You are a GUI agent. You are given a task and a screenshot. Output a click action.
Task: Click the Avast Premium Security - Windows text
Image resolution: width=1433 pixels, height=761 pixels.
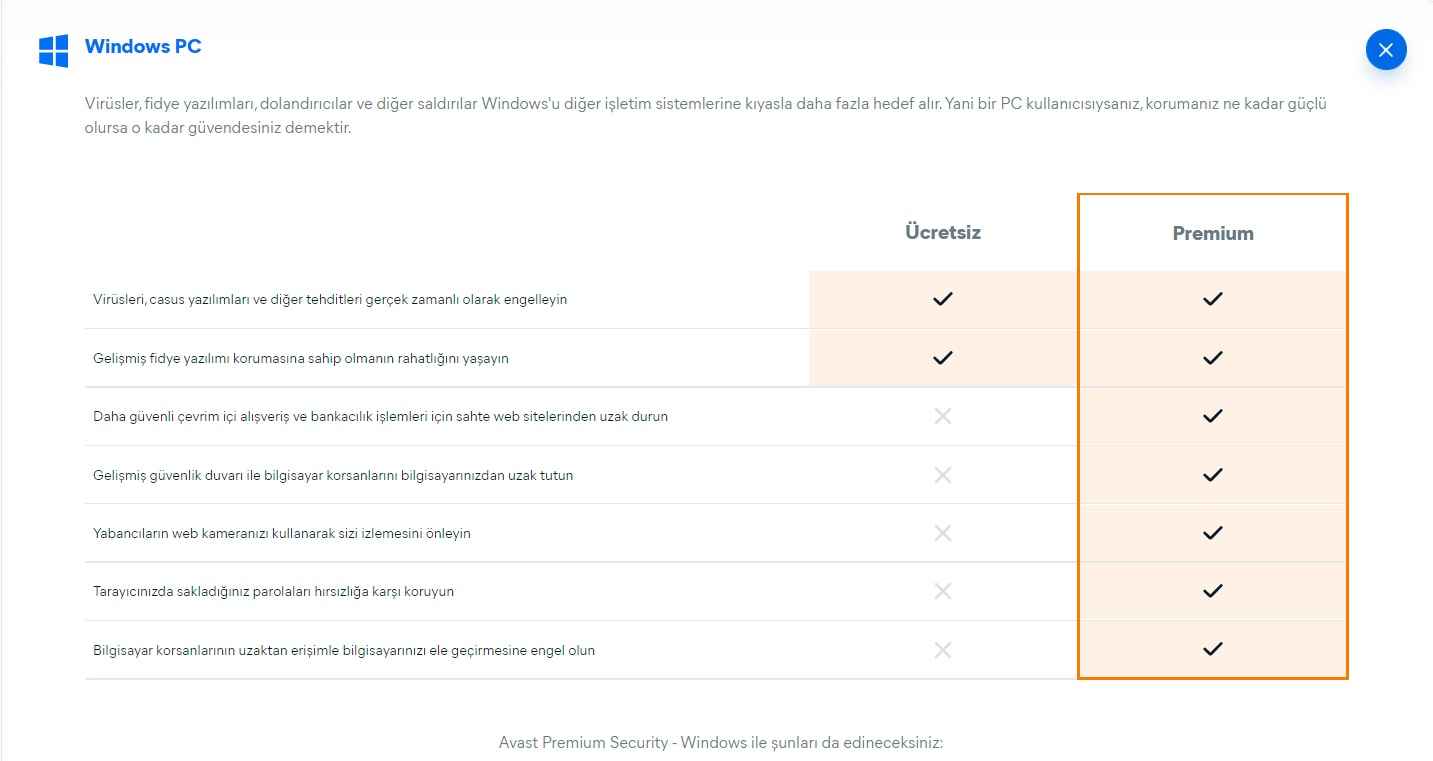[720, 742]
